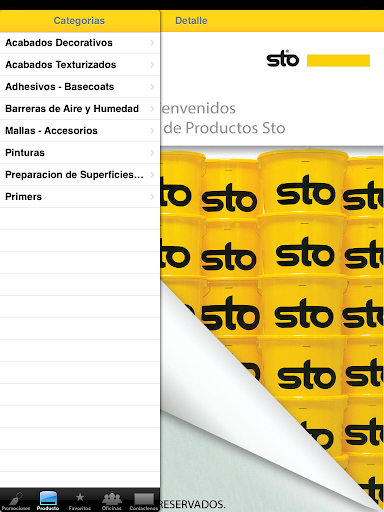Image resolution: width=384 pixels, height=512 pixels.
Task: Select the Primers category row
Action: pyautogui.click(x=80, y=197)
